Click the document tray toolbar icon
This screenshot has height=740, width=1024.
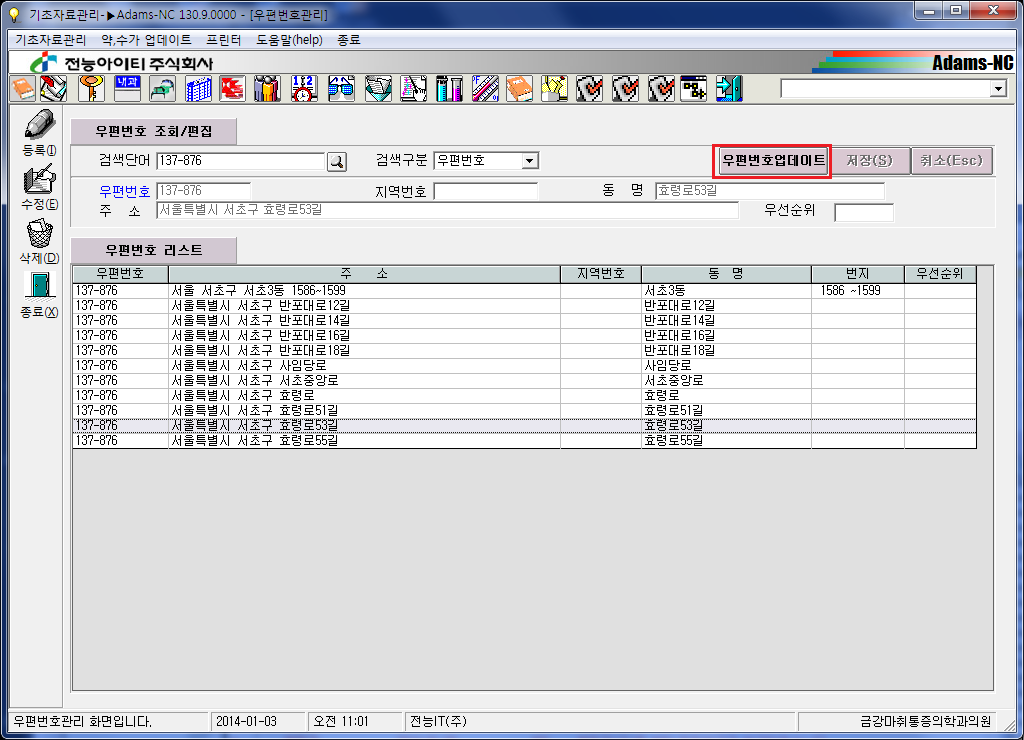[378, 88]
